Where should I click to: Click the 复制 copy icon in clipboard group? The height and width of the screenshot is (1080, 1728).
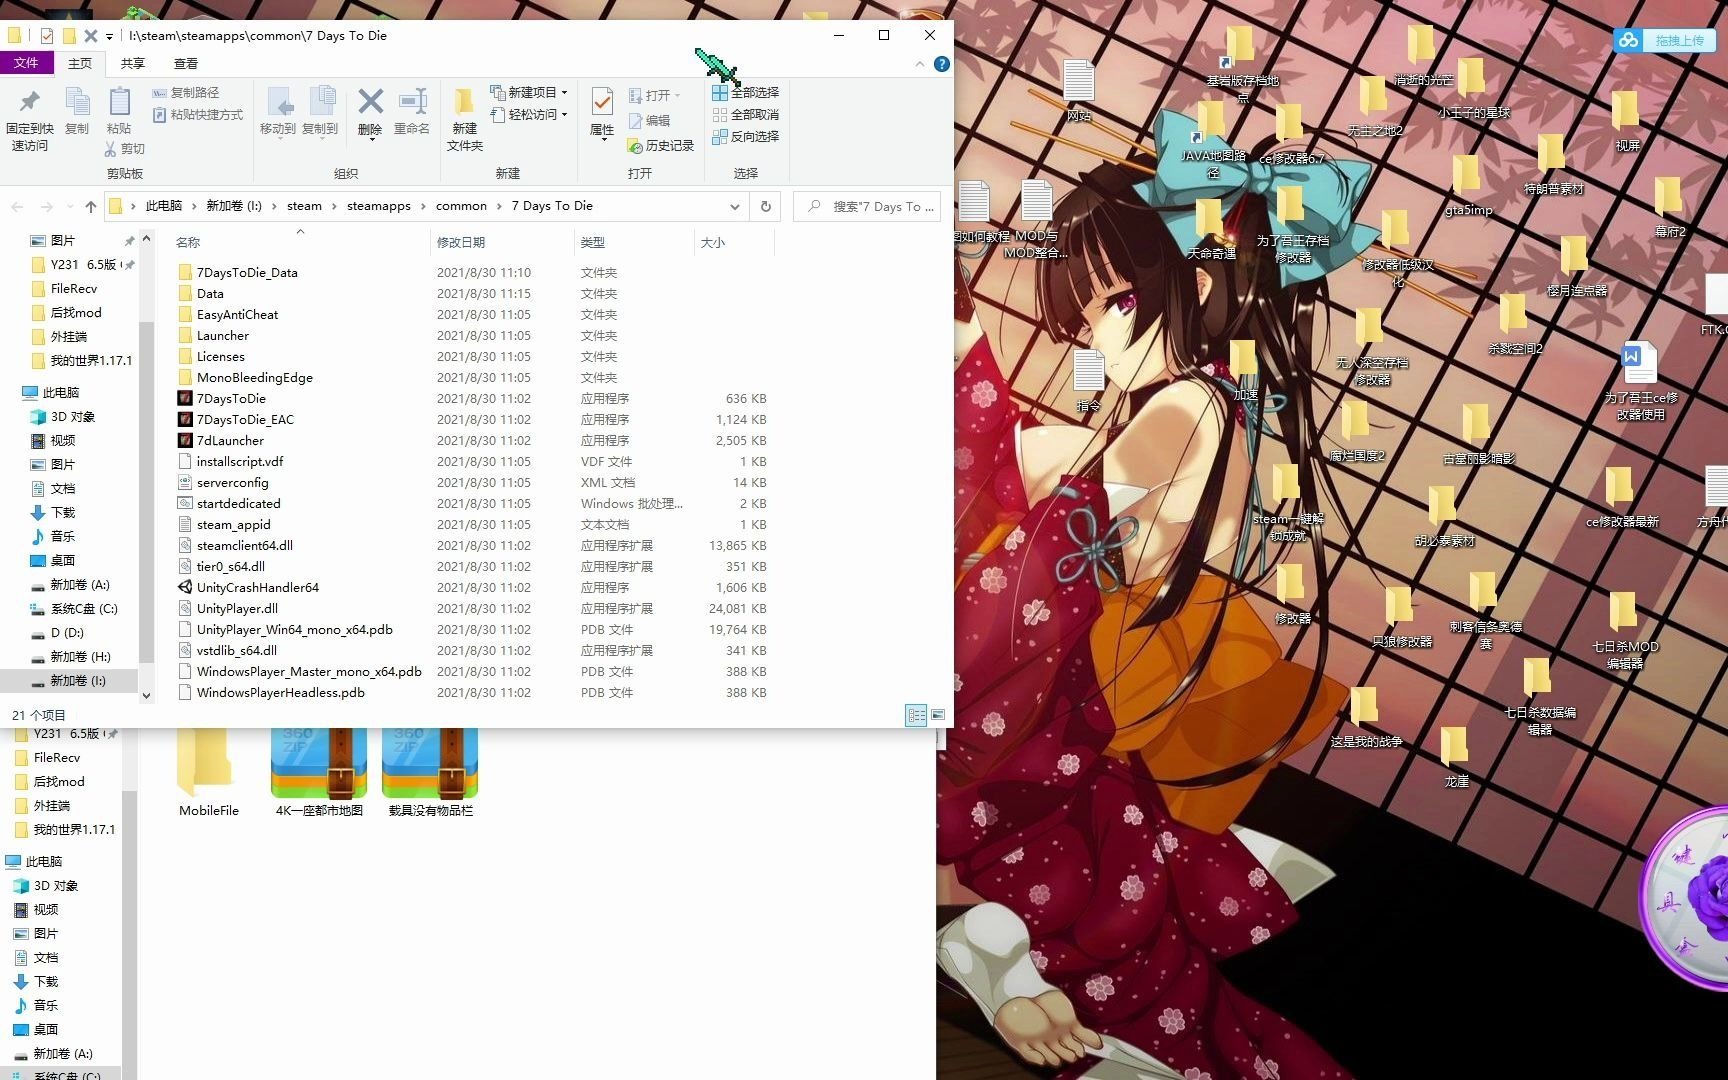pos(77,102)
